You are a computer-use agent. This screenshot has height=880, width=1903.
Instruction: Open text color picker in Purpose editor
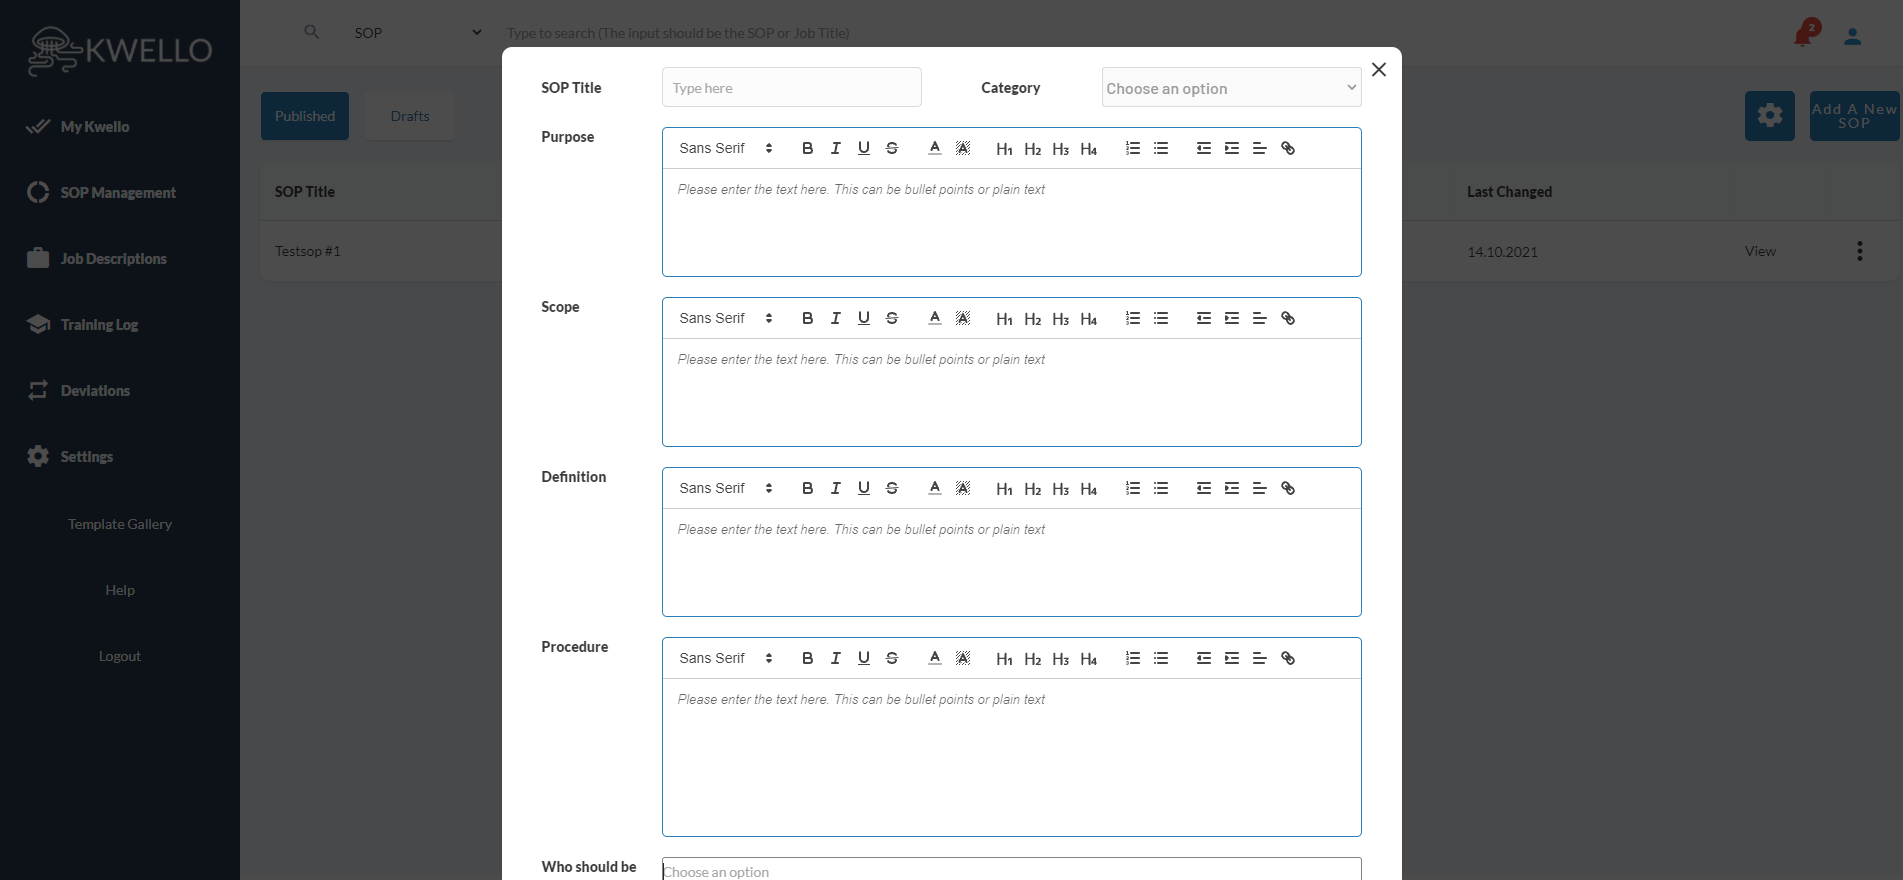934,148
